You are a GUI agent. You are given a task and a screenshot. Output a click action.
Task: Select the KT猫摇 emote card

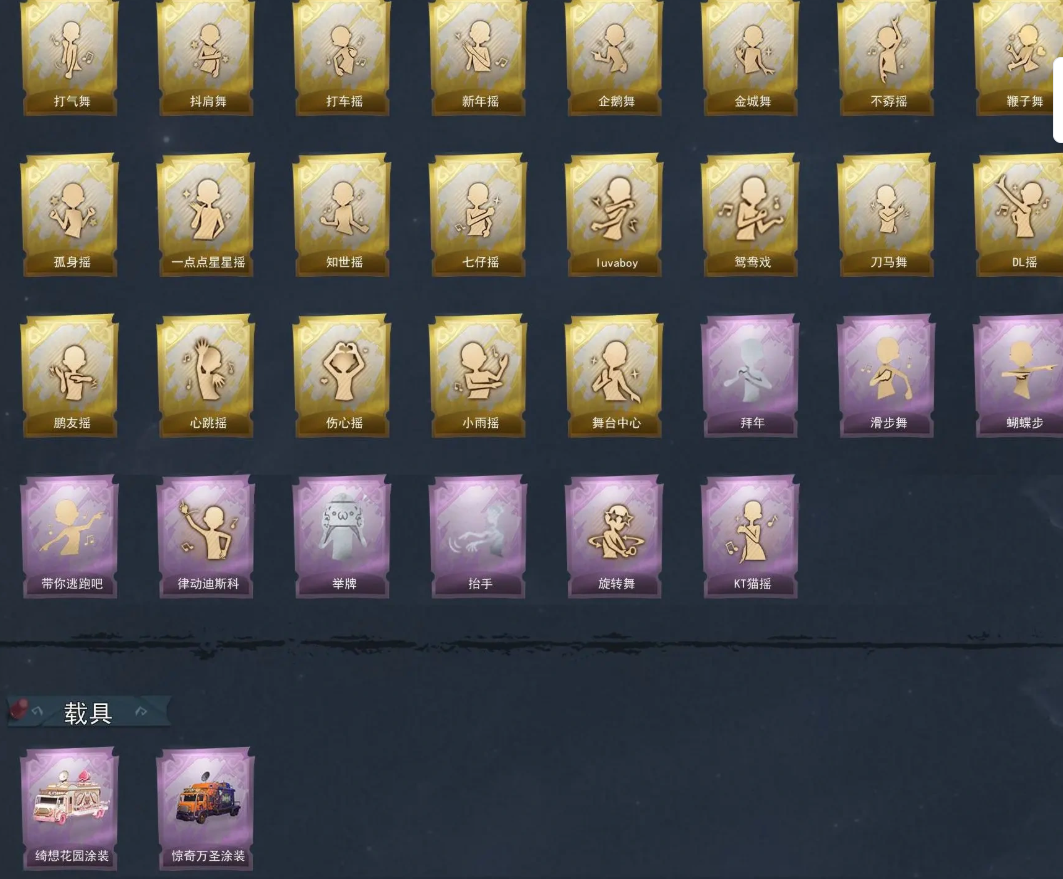[x=751, y=536]
